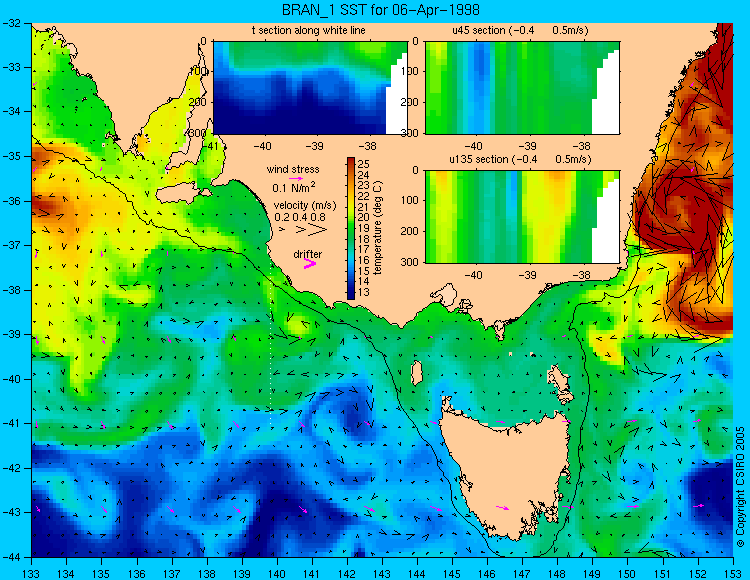Screen dimensions: 750x580
Task: Click the 't section along white line' label
Action: pos(309,30)
